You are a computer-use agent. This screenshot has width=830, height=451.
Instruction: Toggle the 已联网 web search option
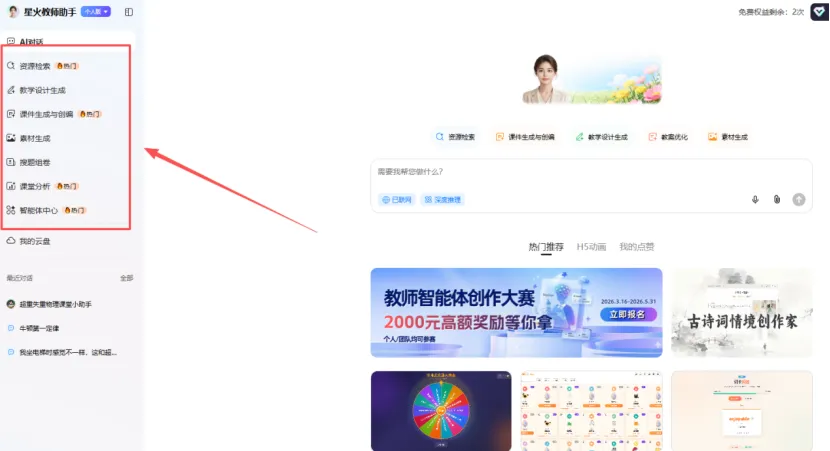(x=397, y=200)
